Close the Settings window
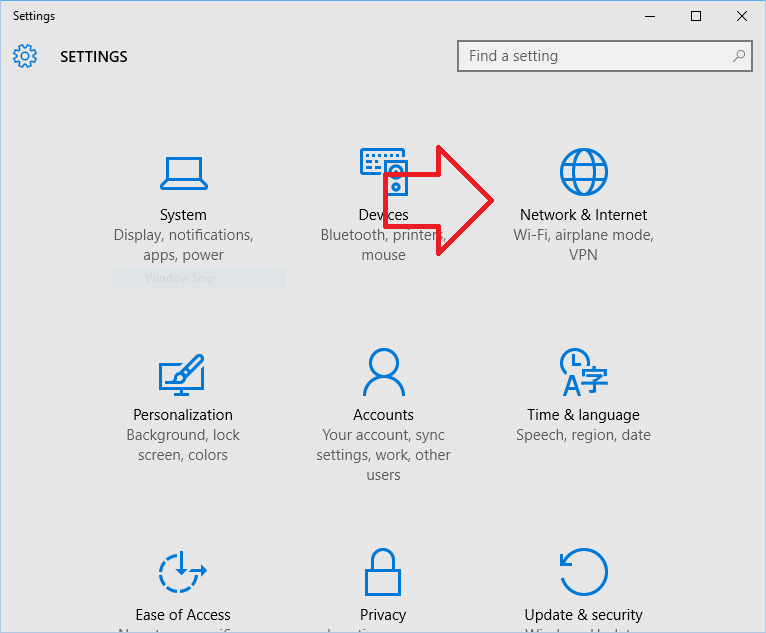Viewport: 766px width, 633px height. (742, 16)
